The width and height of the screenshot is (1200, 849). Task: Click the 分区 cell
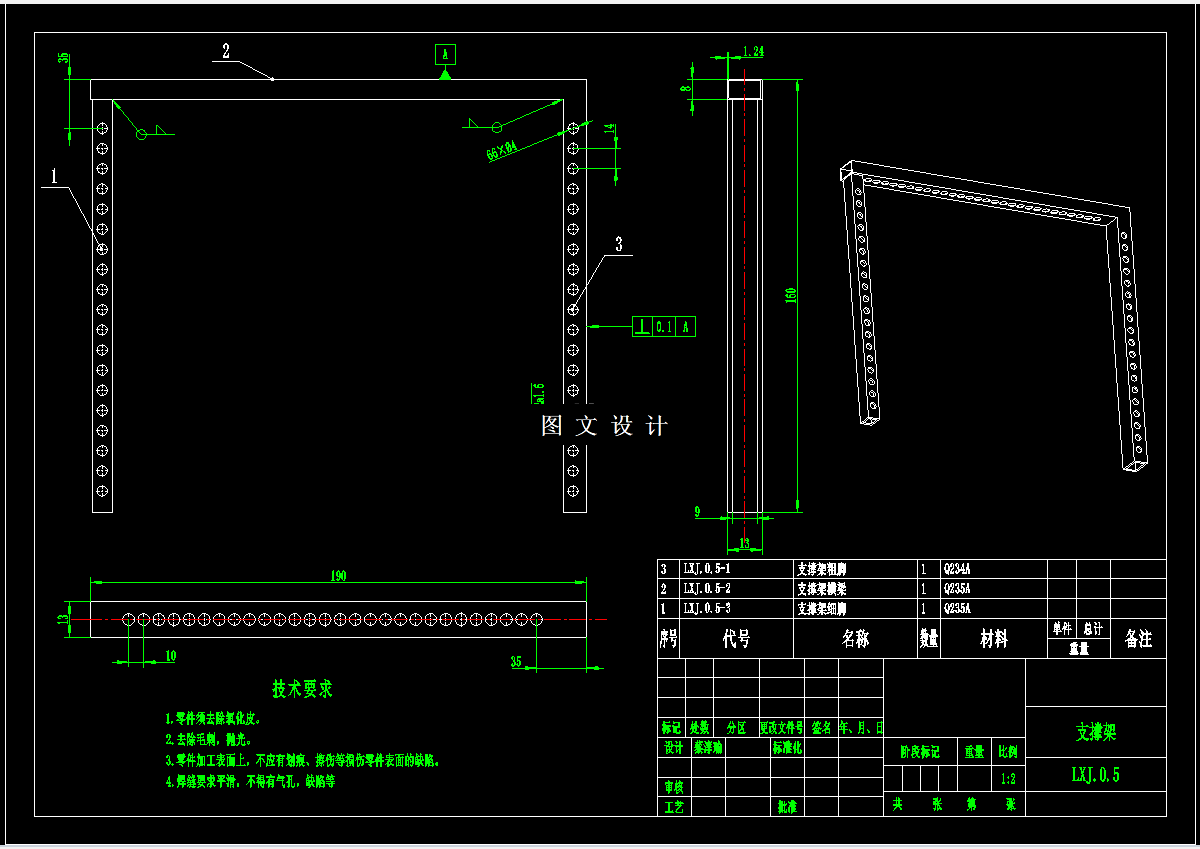[736, 728]
